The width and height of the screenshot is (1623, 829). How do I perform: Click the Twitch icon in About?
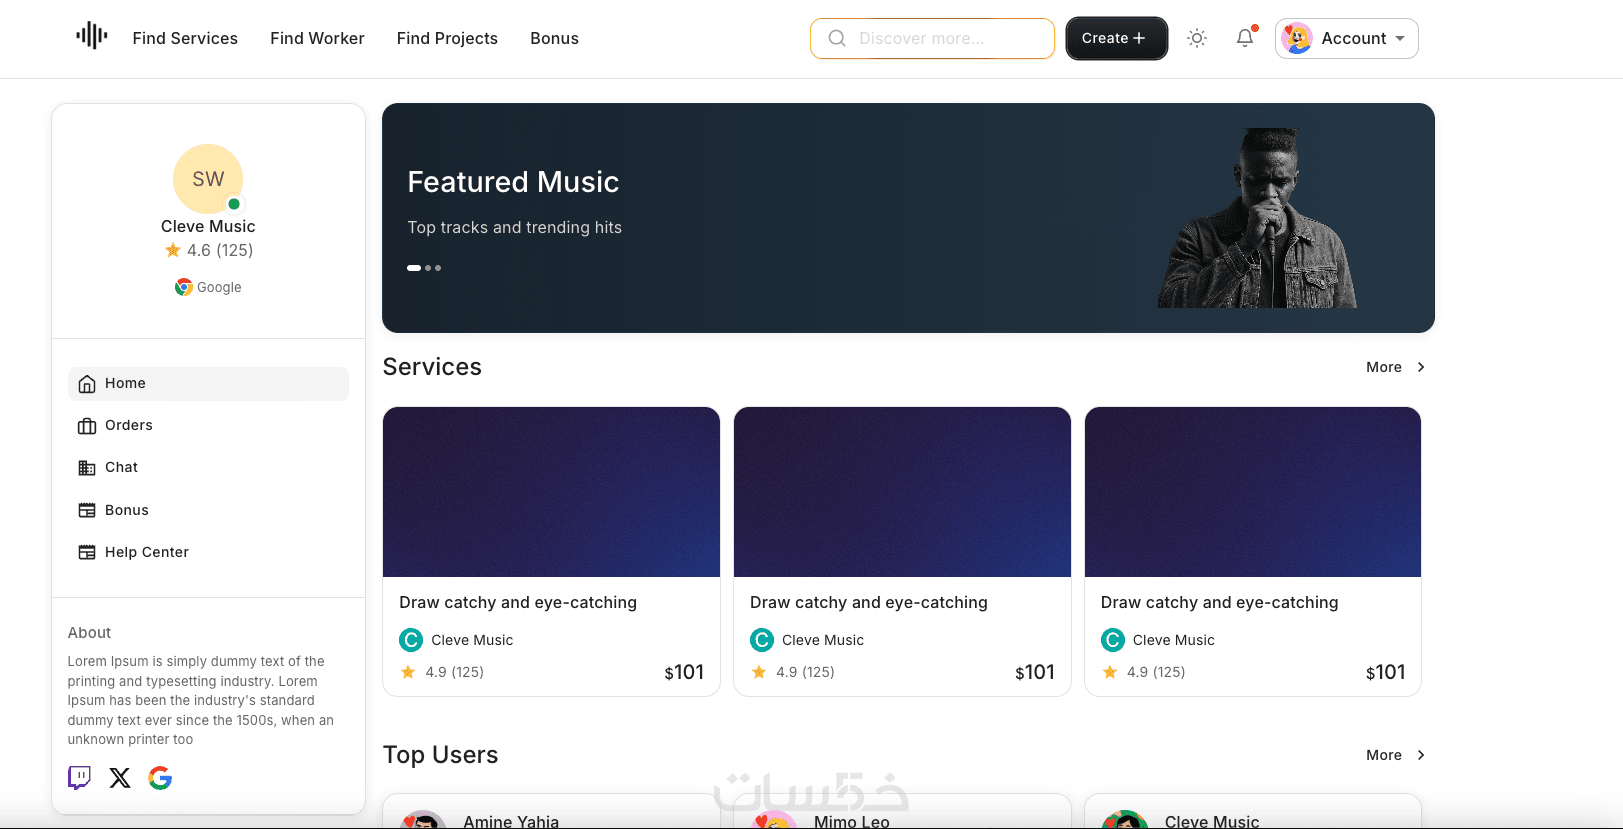[x=79, y=778]
